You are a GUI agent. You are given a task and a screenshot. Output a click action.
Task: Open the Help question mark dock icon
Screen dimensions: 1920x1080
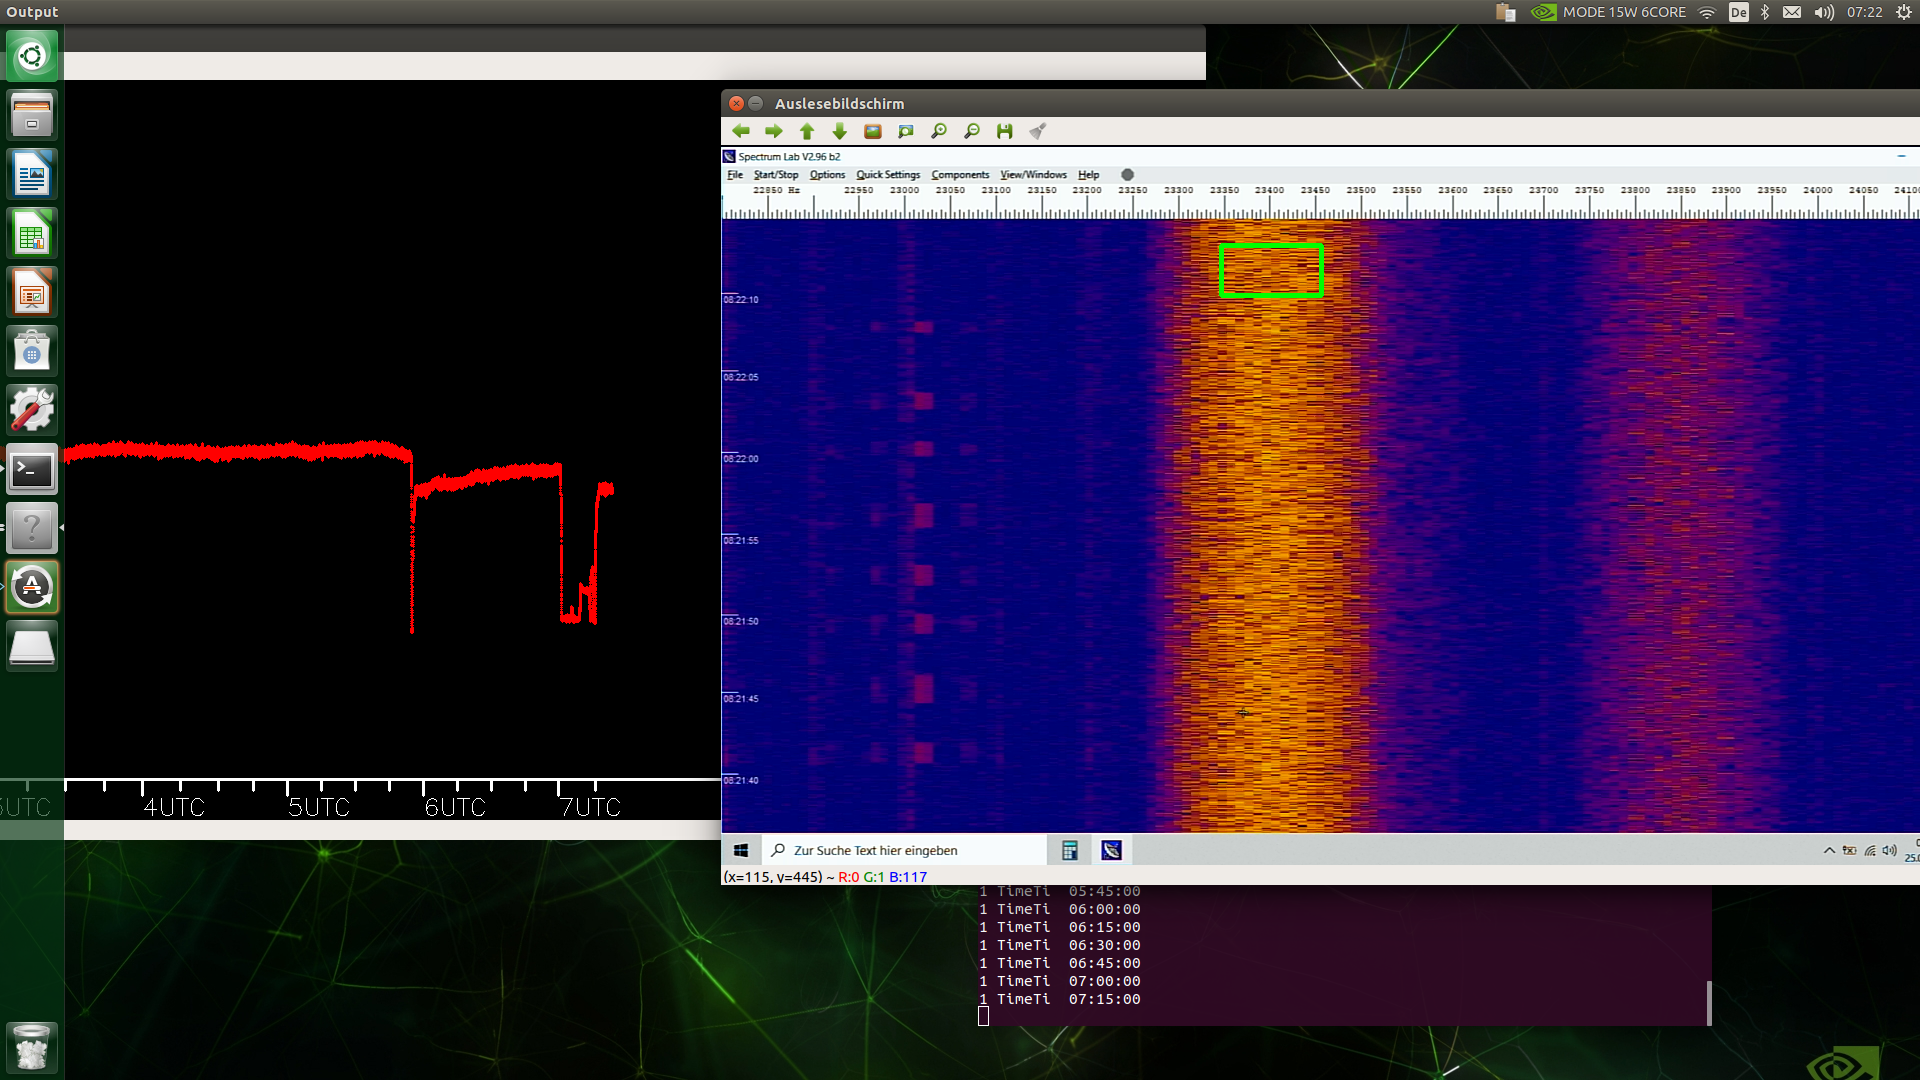tap(32, 528)
